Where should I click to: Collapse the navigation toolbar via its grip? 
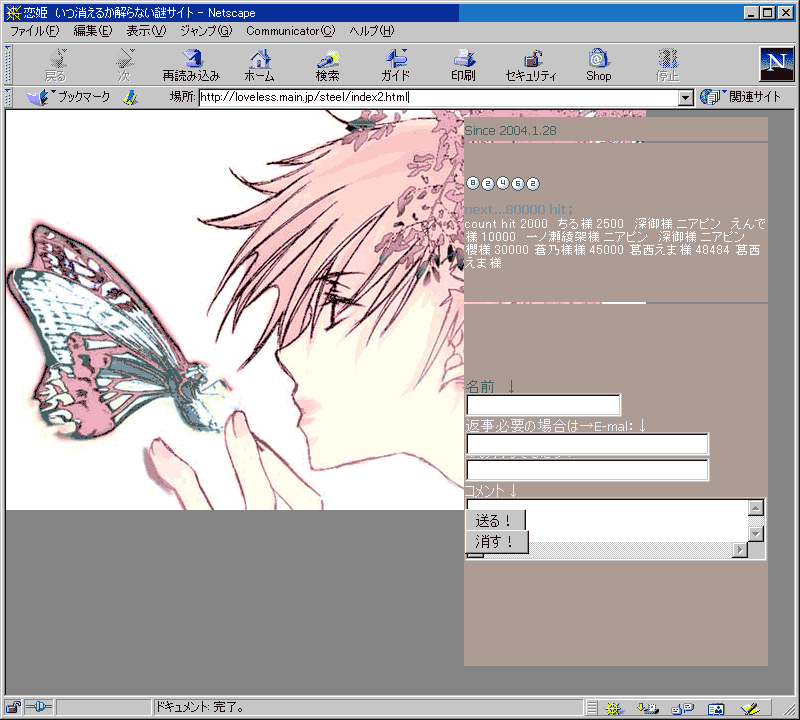[x=8, y=65]
